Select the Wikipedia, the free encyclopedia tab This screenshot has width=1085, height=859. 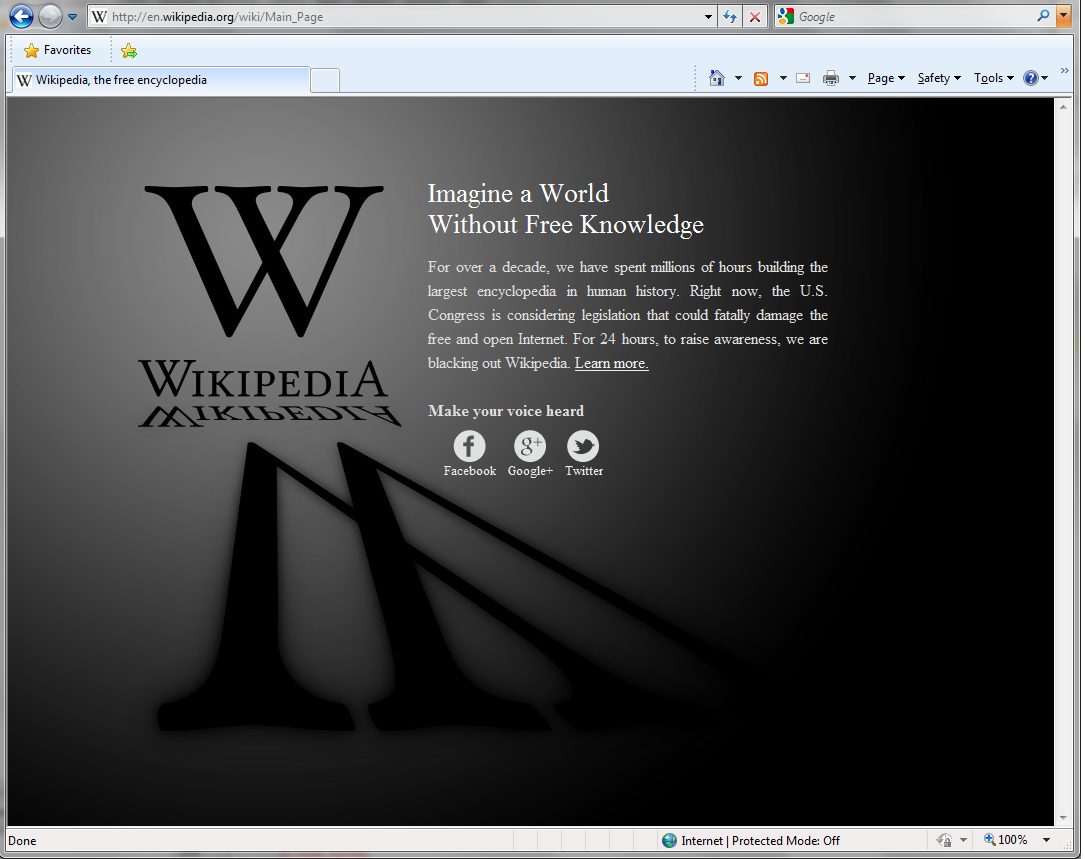tap(161, 80)
